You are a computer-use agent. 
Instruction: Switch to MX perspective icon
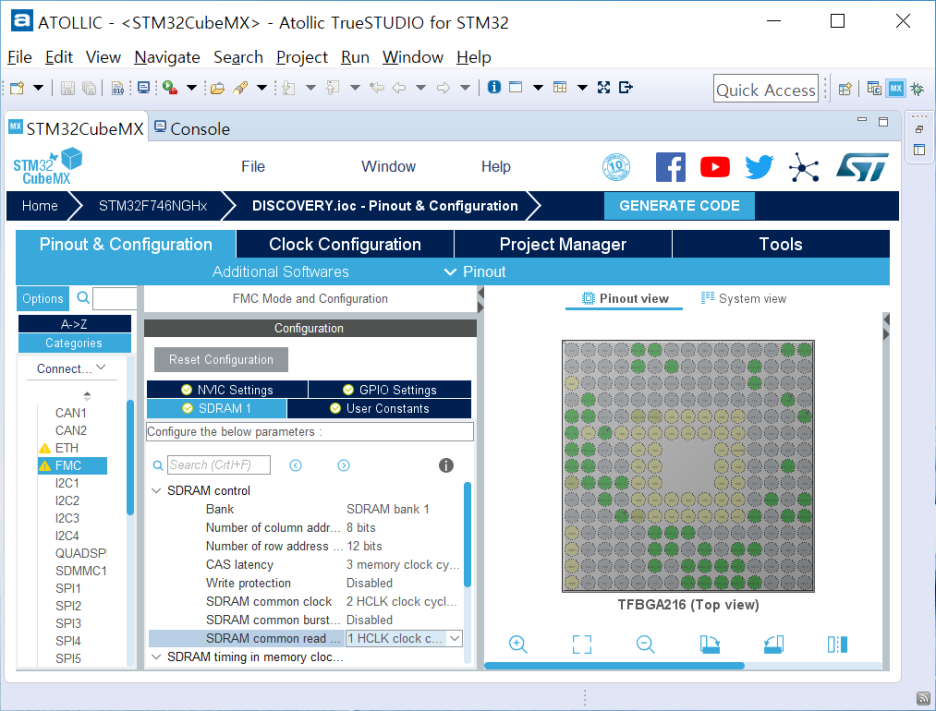[x=896, y=89]
